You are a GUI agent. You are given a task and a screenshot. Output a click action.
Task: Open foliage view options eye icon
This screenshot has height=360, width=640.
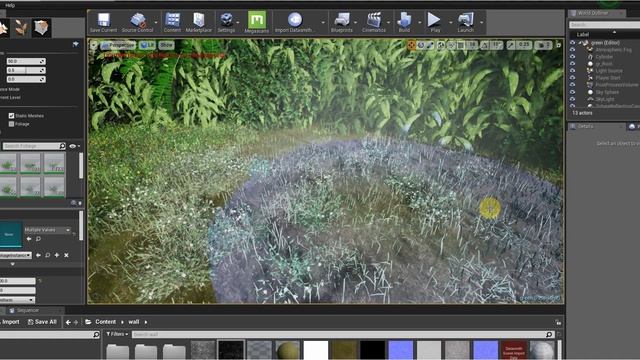tap(74, 146)
